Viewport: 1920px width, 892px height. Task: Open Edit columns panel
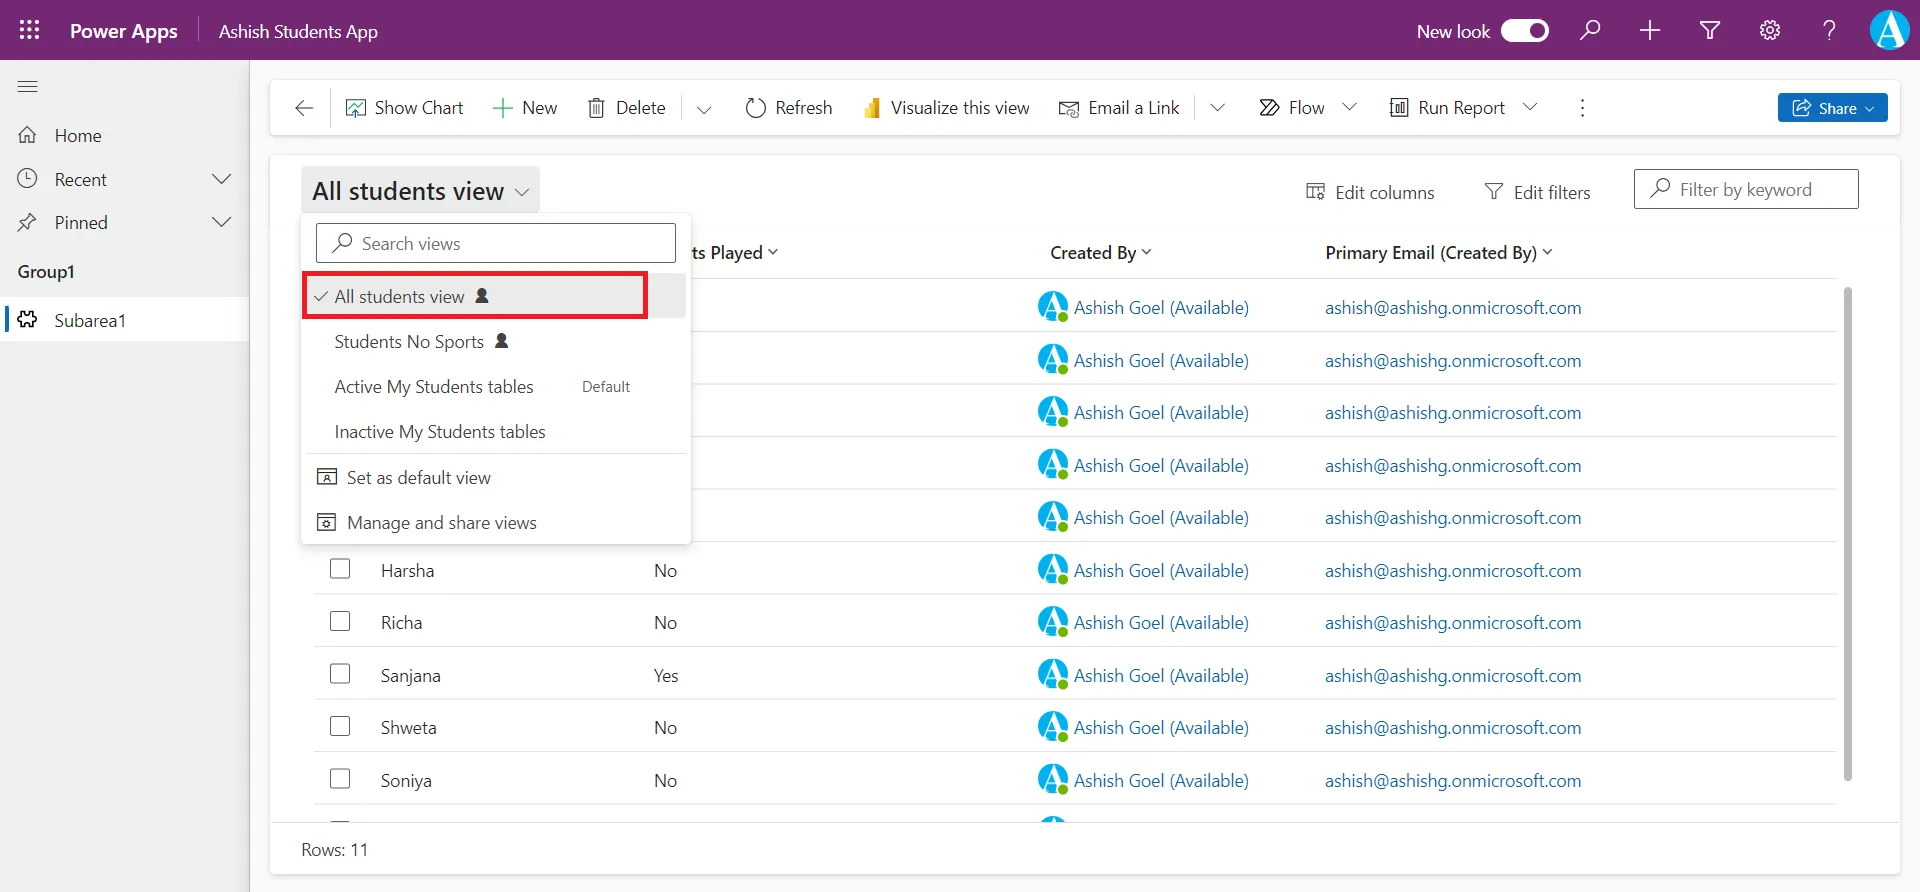click(x=1370, y=192)
